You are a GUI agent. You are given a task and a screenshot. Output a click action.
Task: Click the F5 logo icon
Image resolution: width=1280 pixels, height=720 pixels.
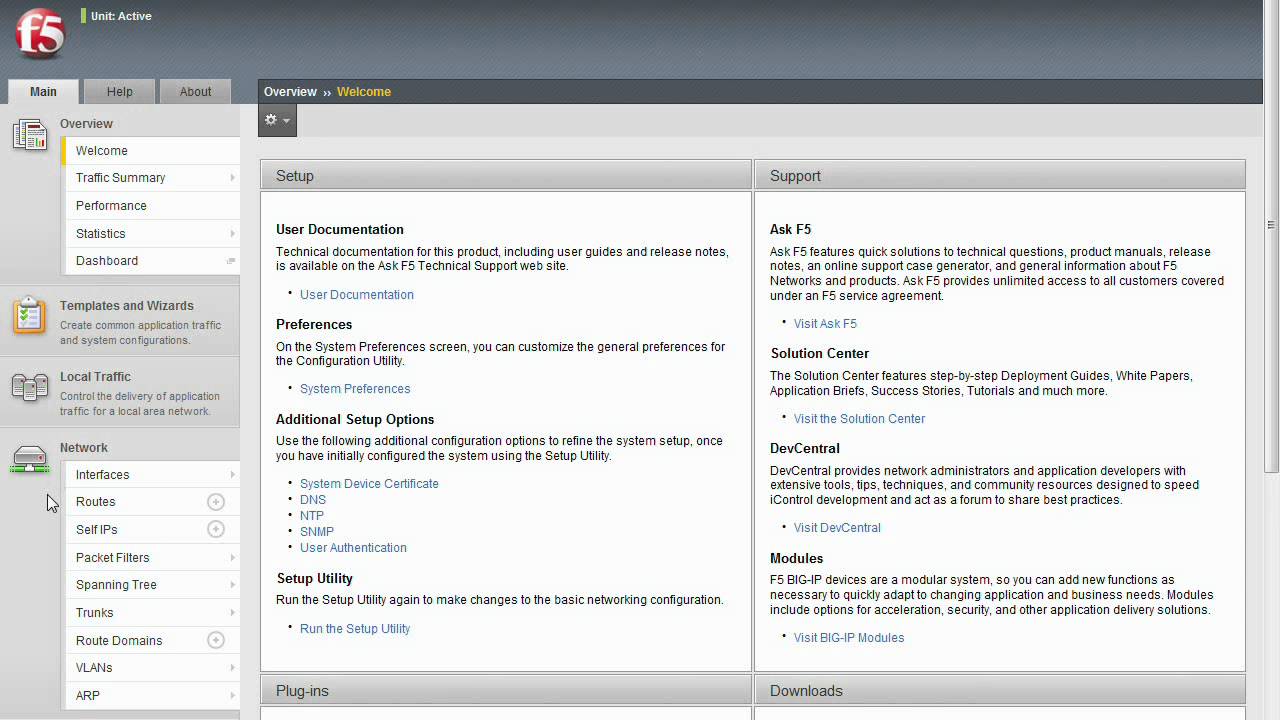coord(40,34)
